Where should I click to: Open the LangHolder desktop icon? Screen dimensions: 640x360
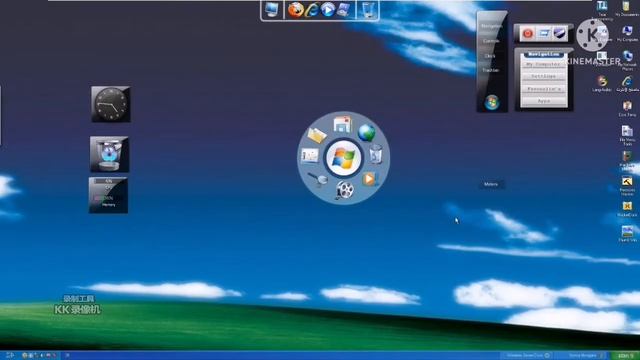(x=602, y=83)
